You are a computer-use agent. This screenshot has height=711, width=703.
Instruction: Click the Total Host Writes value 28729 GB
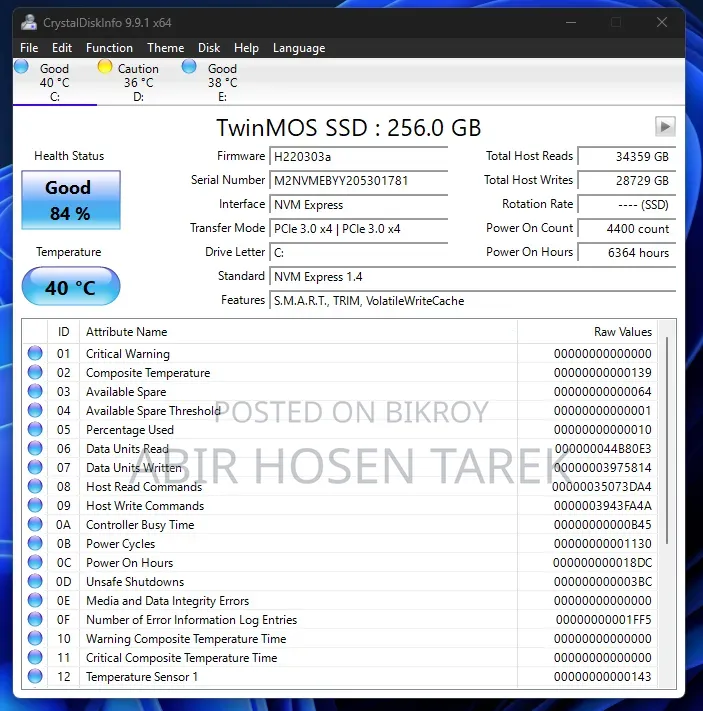click(627, 181)
